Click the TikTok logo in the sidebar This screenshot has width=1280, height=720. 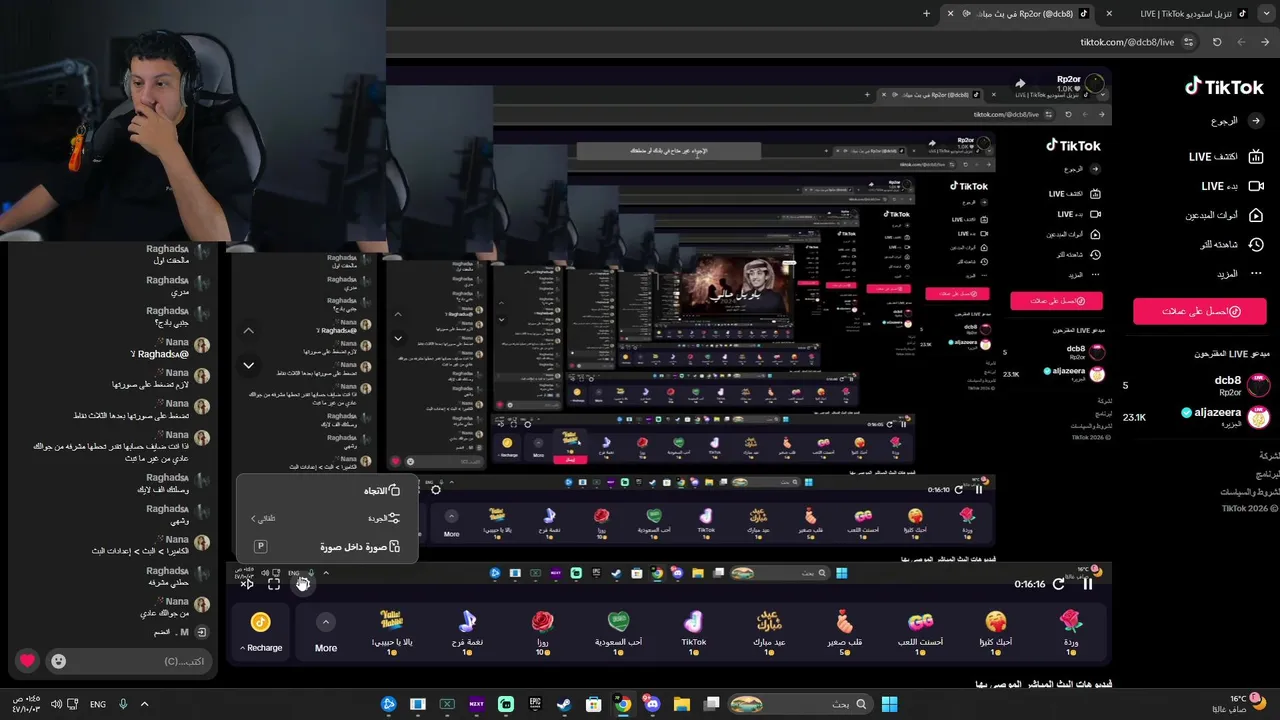(x=1224, y=87)
